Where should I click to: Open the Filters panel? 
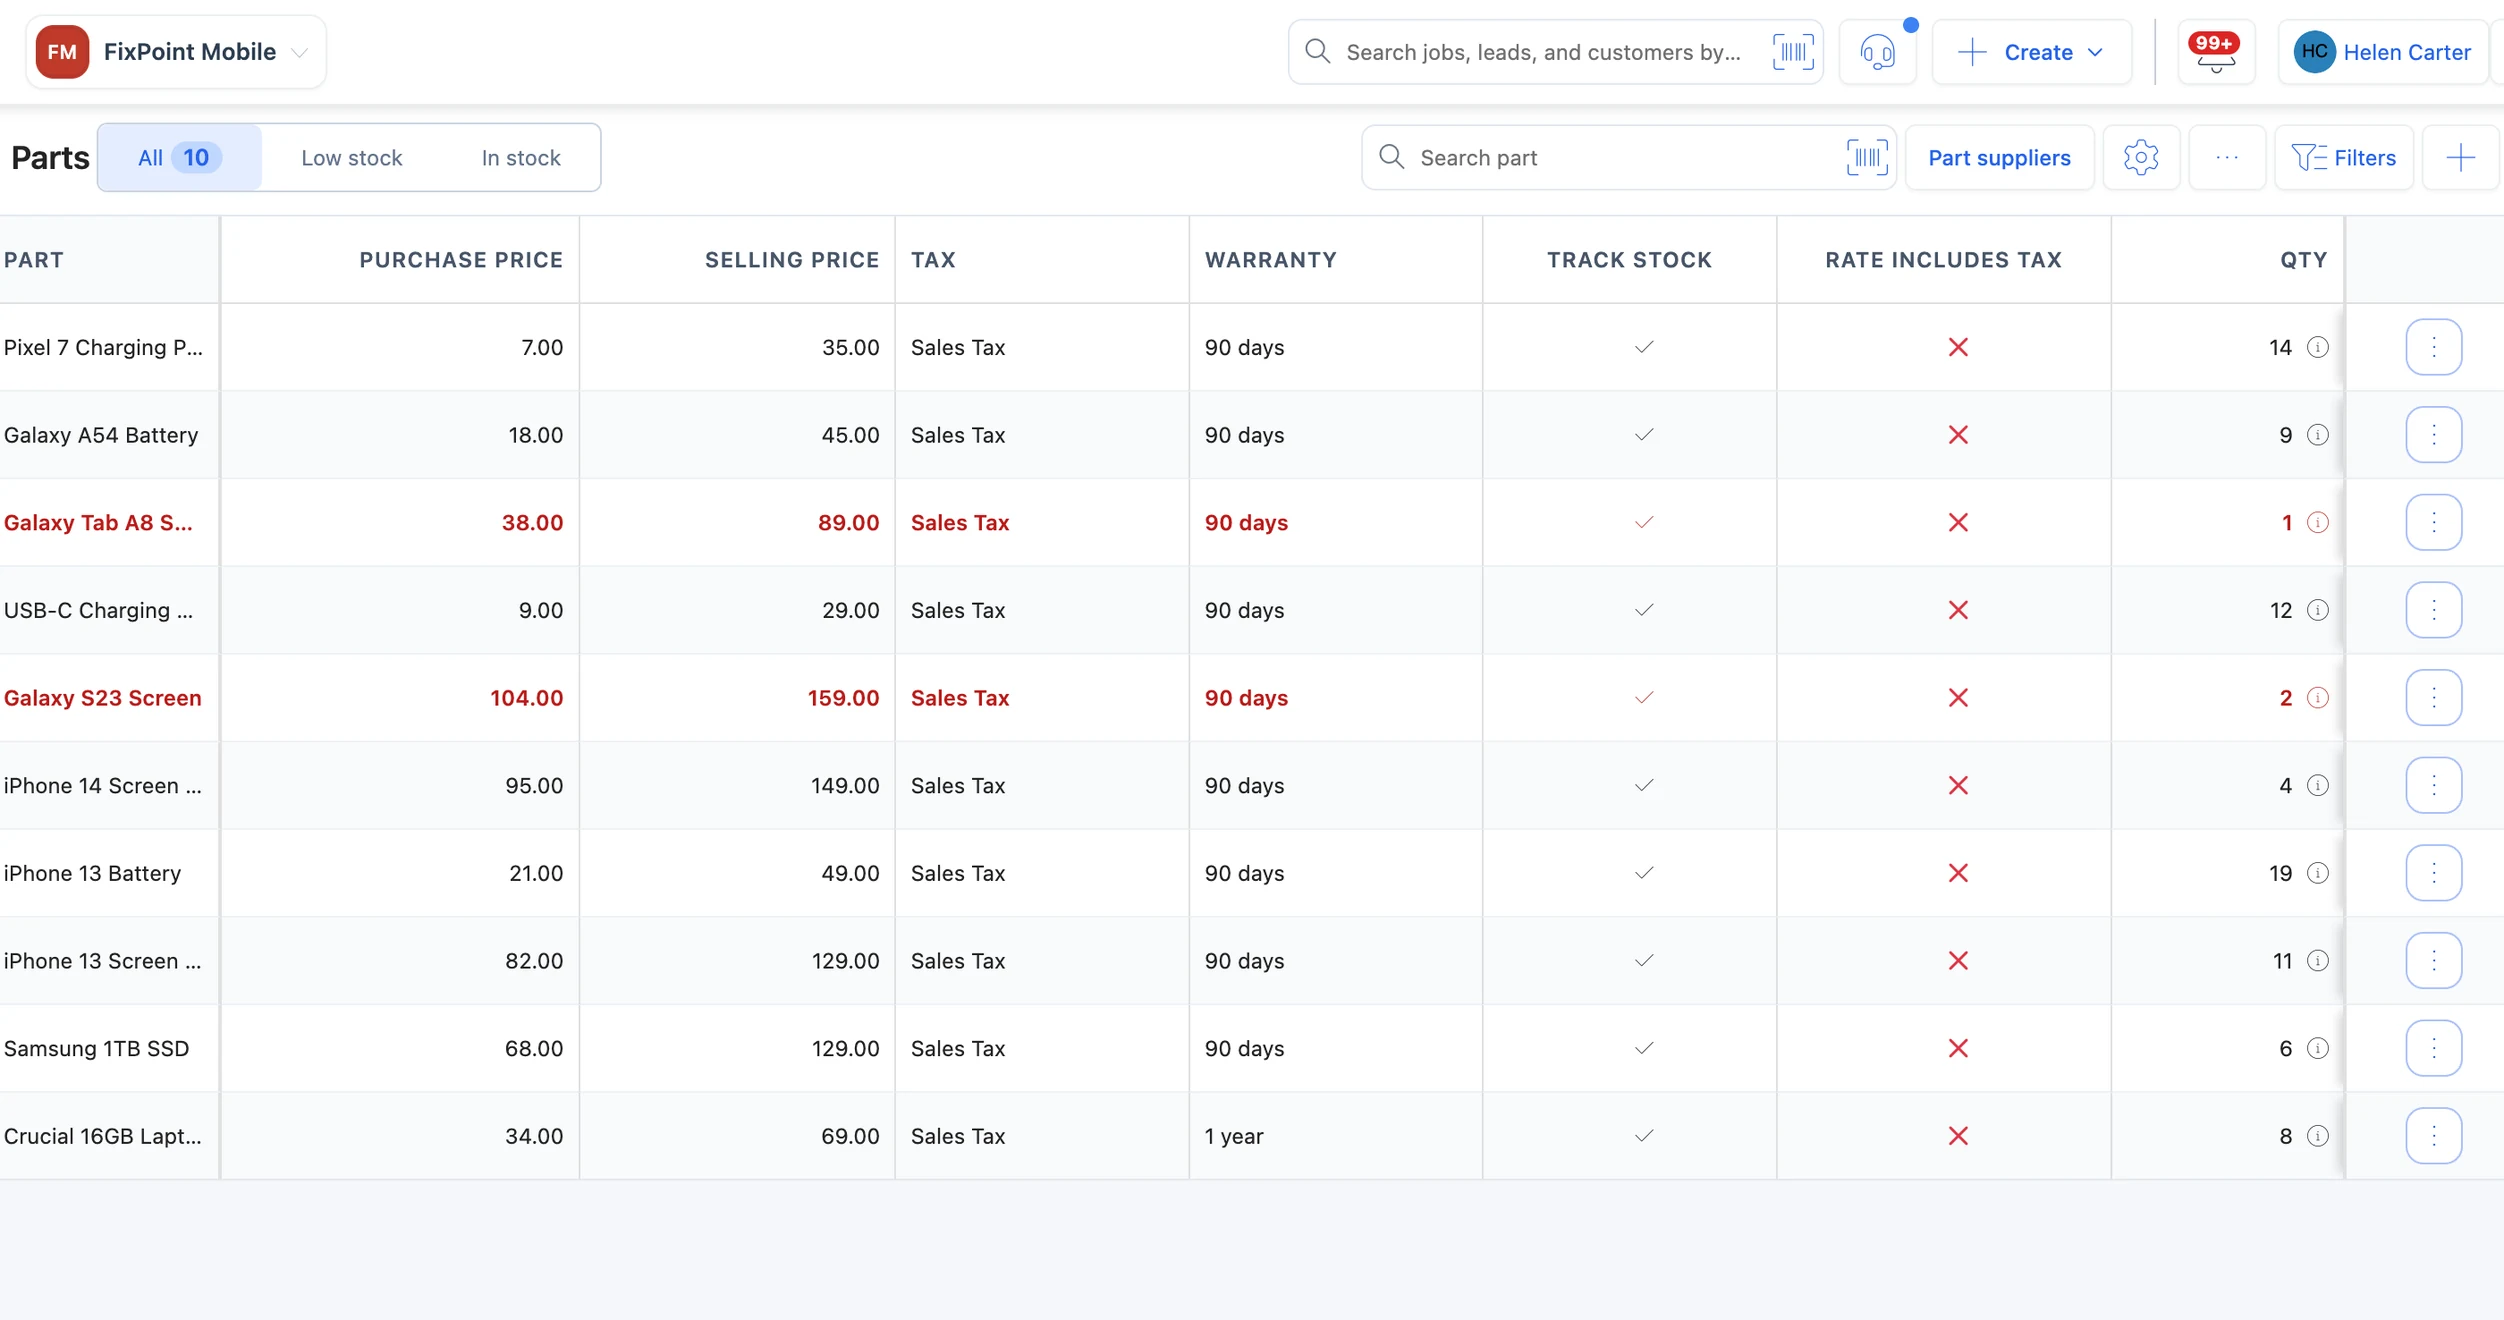(x=2344, y=157)
